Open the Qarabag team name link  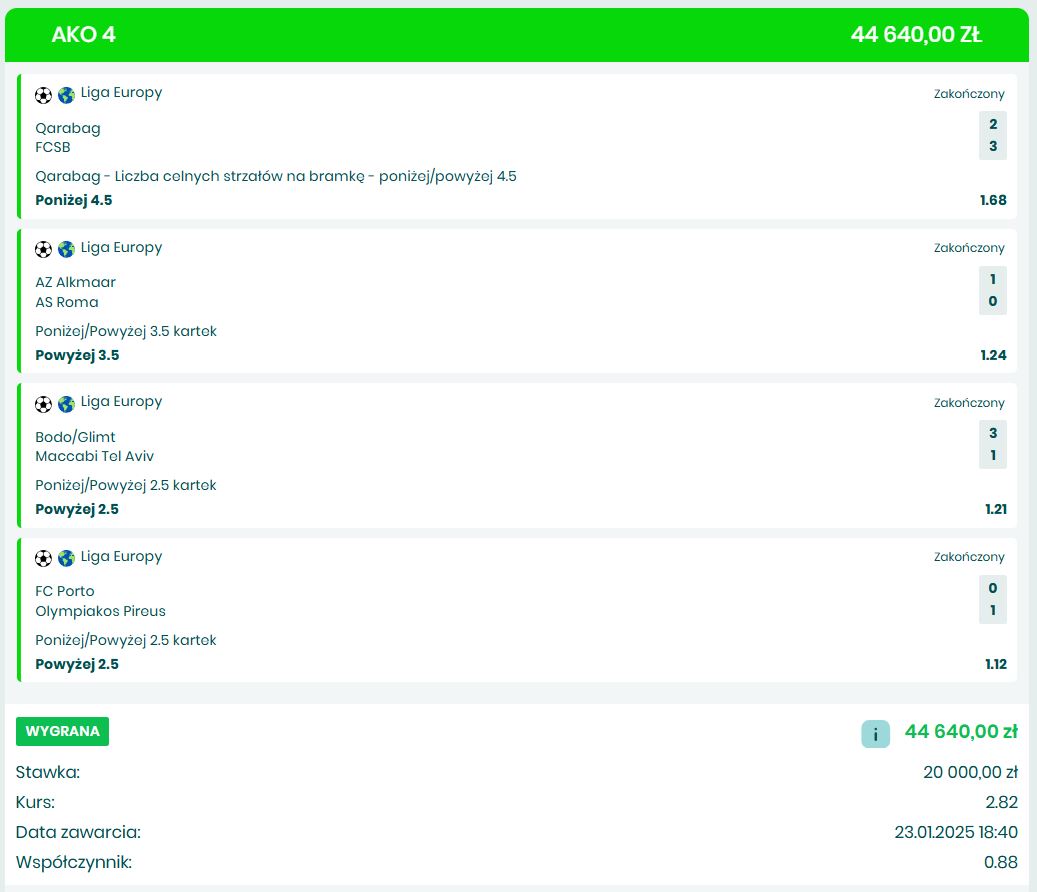click(68, 128)
